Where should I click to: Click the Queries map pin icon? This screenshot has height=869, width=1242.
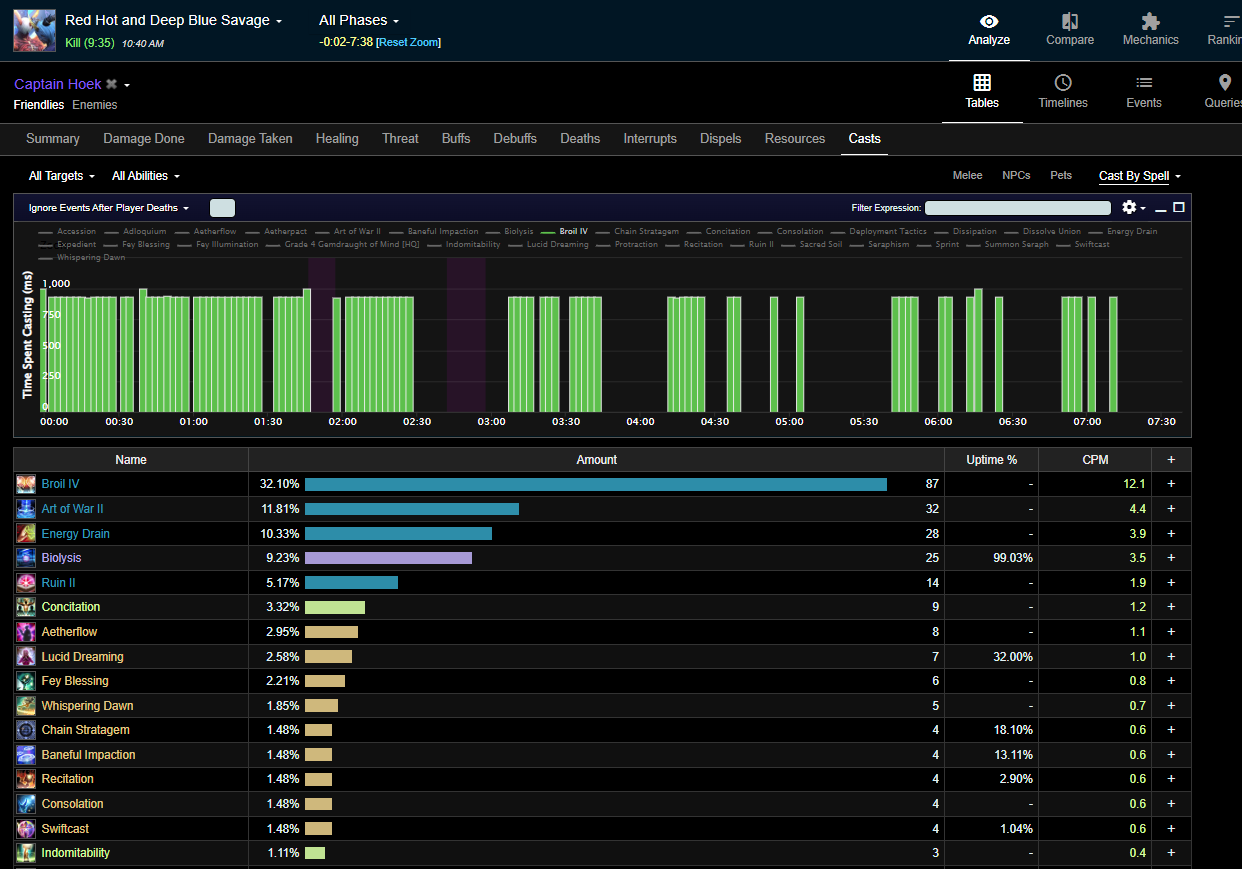1224,83
